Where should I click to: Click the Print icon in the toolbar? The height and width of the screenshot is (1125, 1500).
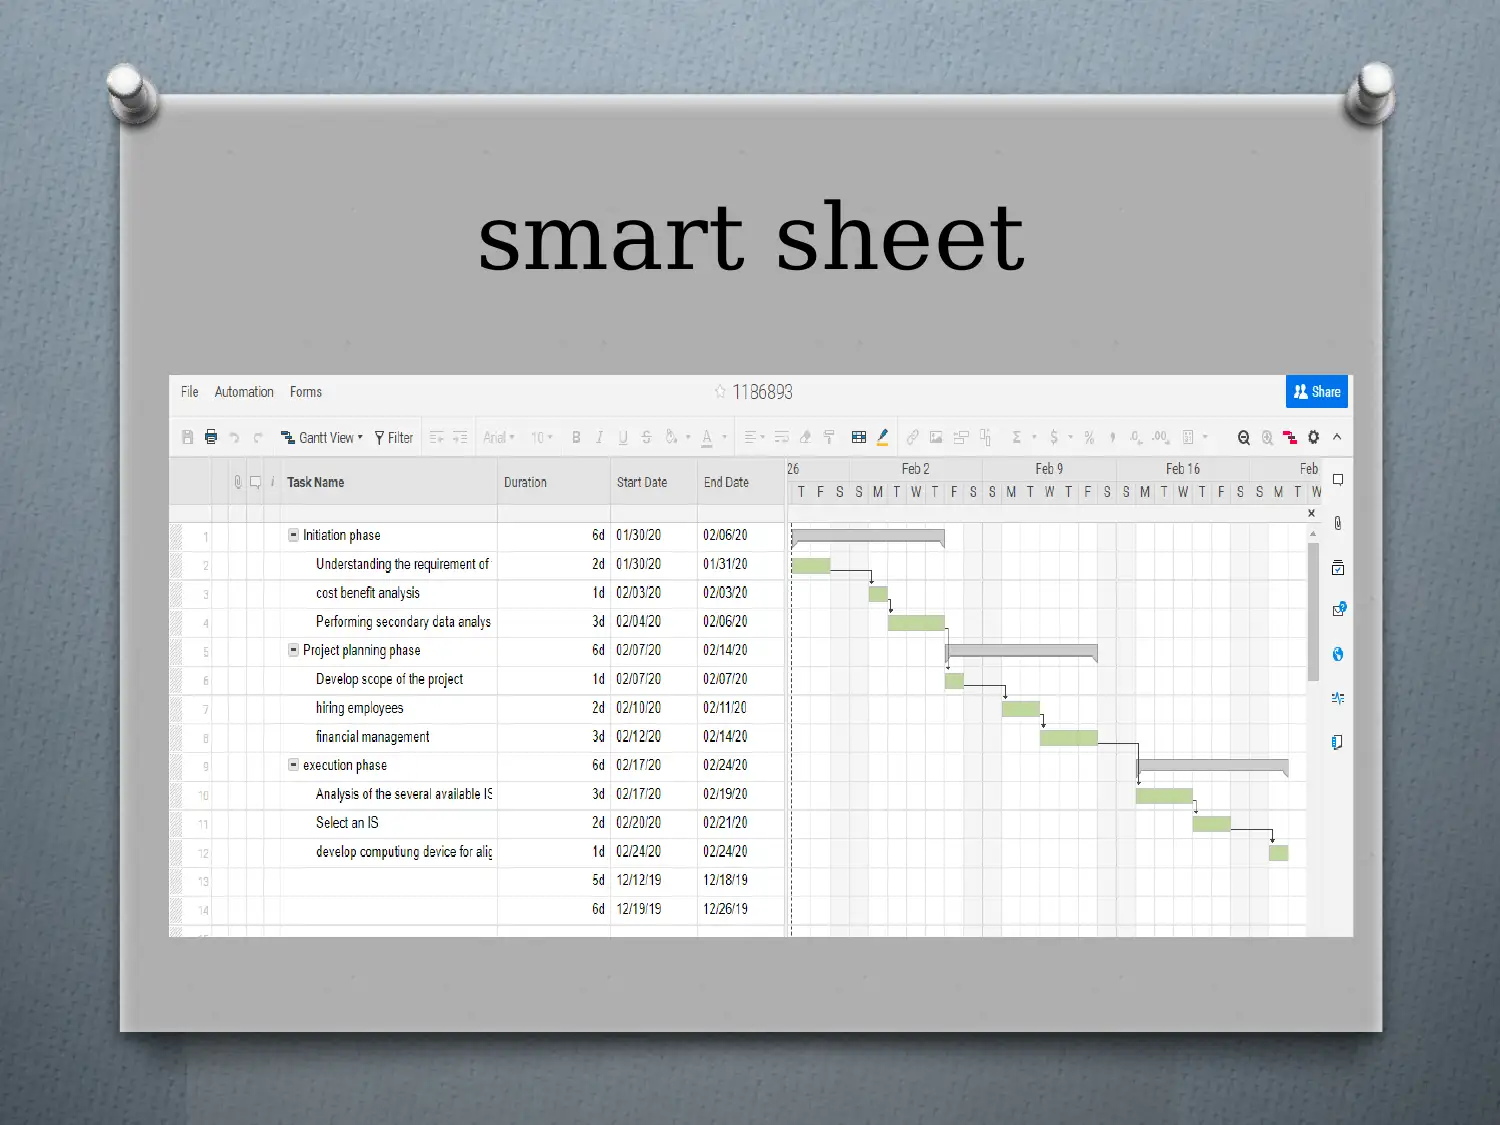211,437
